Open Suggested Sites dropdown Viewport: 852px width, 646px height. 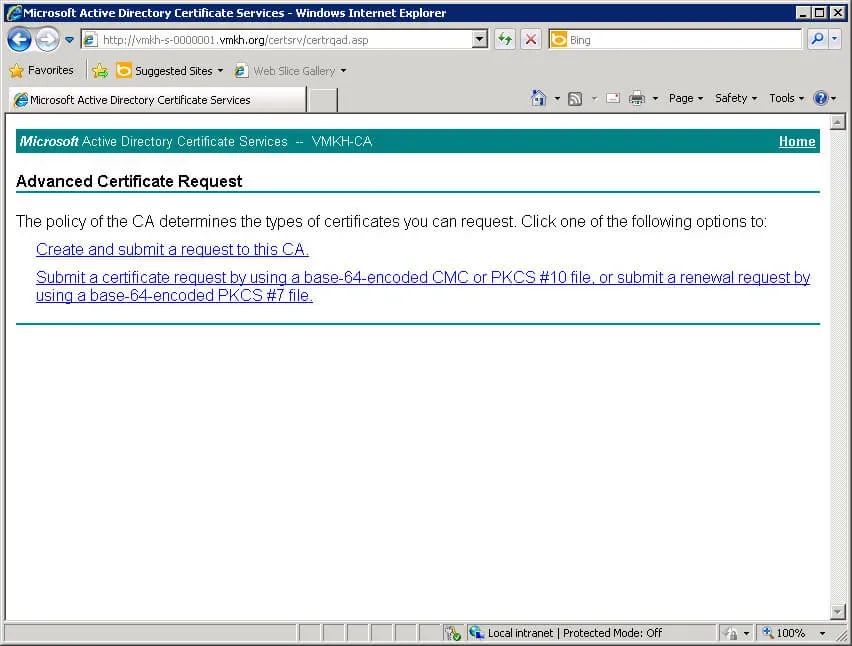click(170, 71)
